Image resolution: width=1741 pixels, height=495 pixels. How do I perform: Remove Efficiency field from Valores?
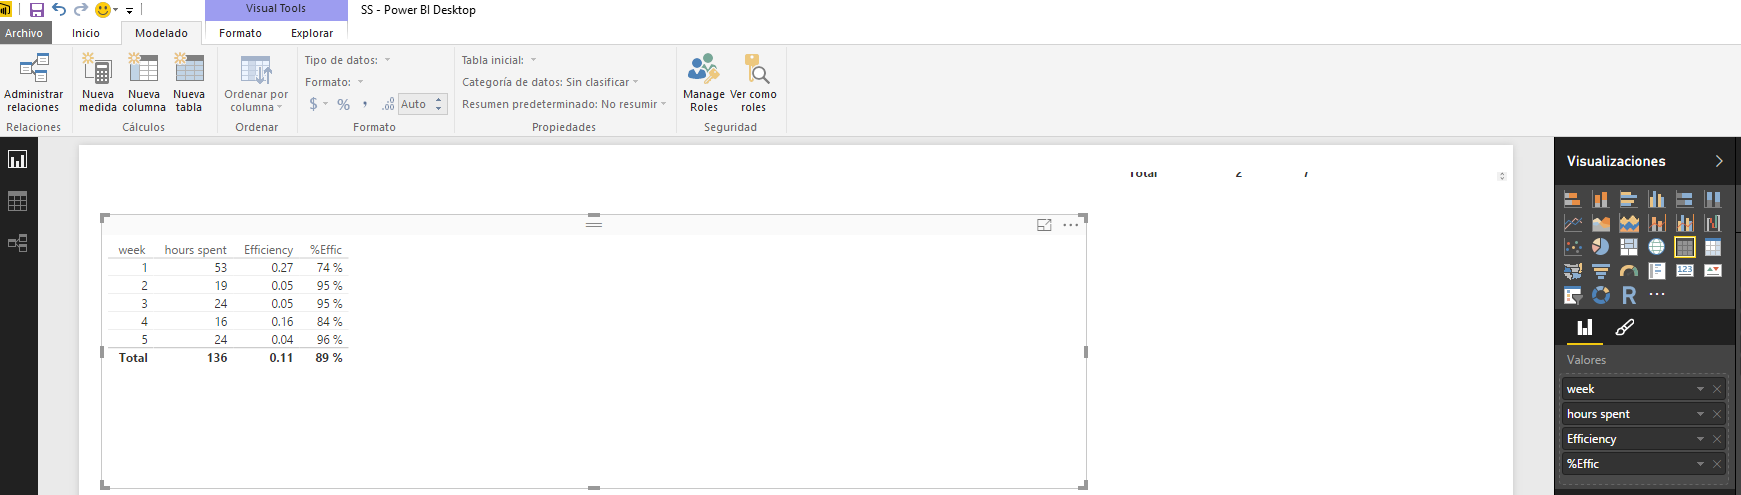pyautogui.click(x=1717, y=439)
